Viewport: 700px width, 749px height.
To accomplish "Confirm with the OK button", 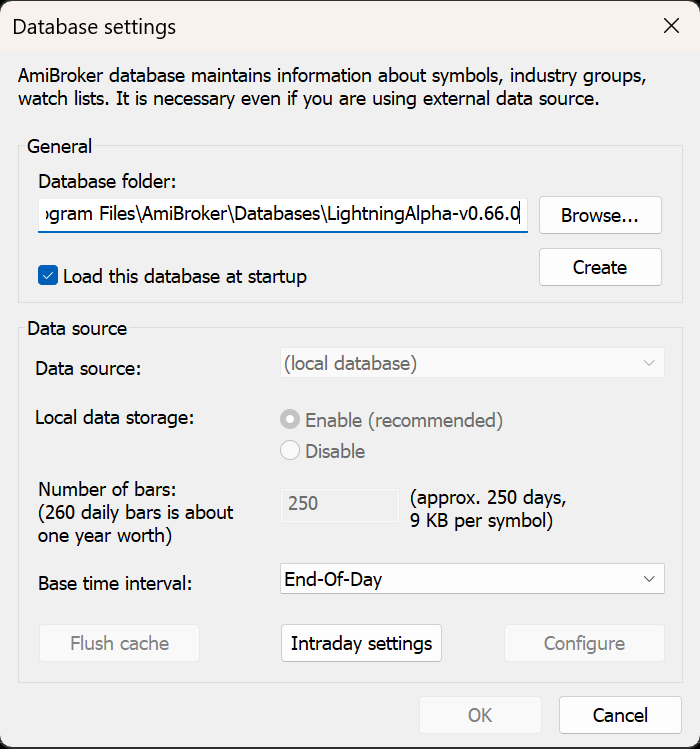I will [480, 715].
